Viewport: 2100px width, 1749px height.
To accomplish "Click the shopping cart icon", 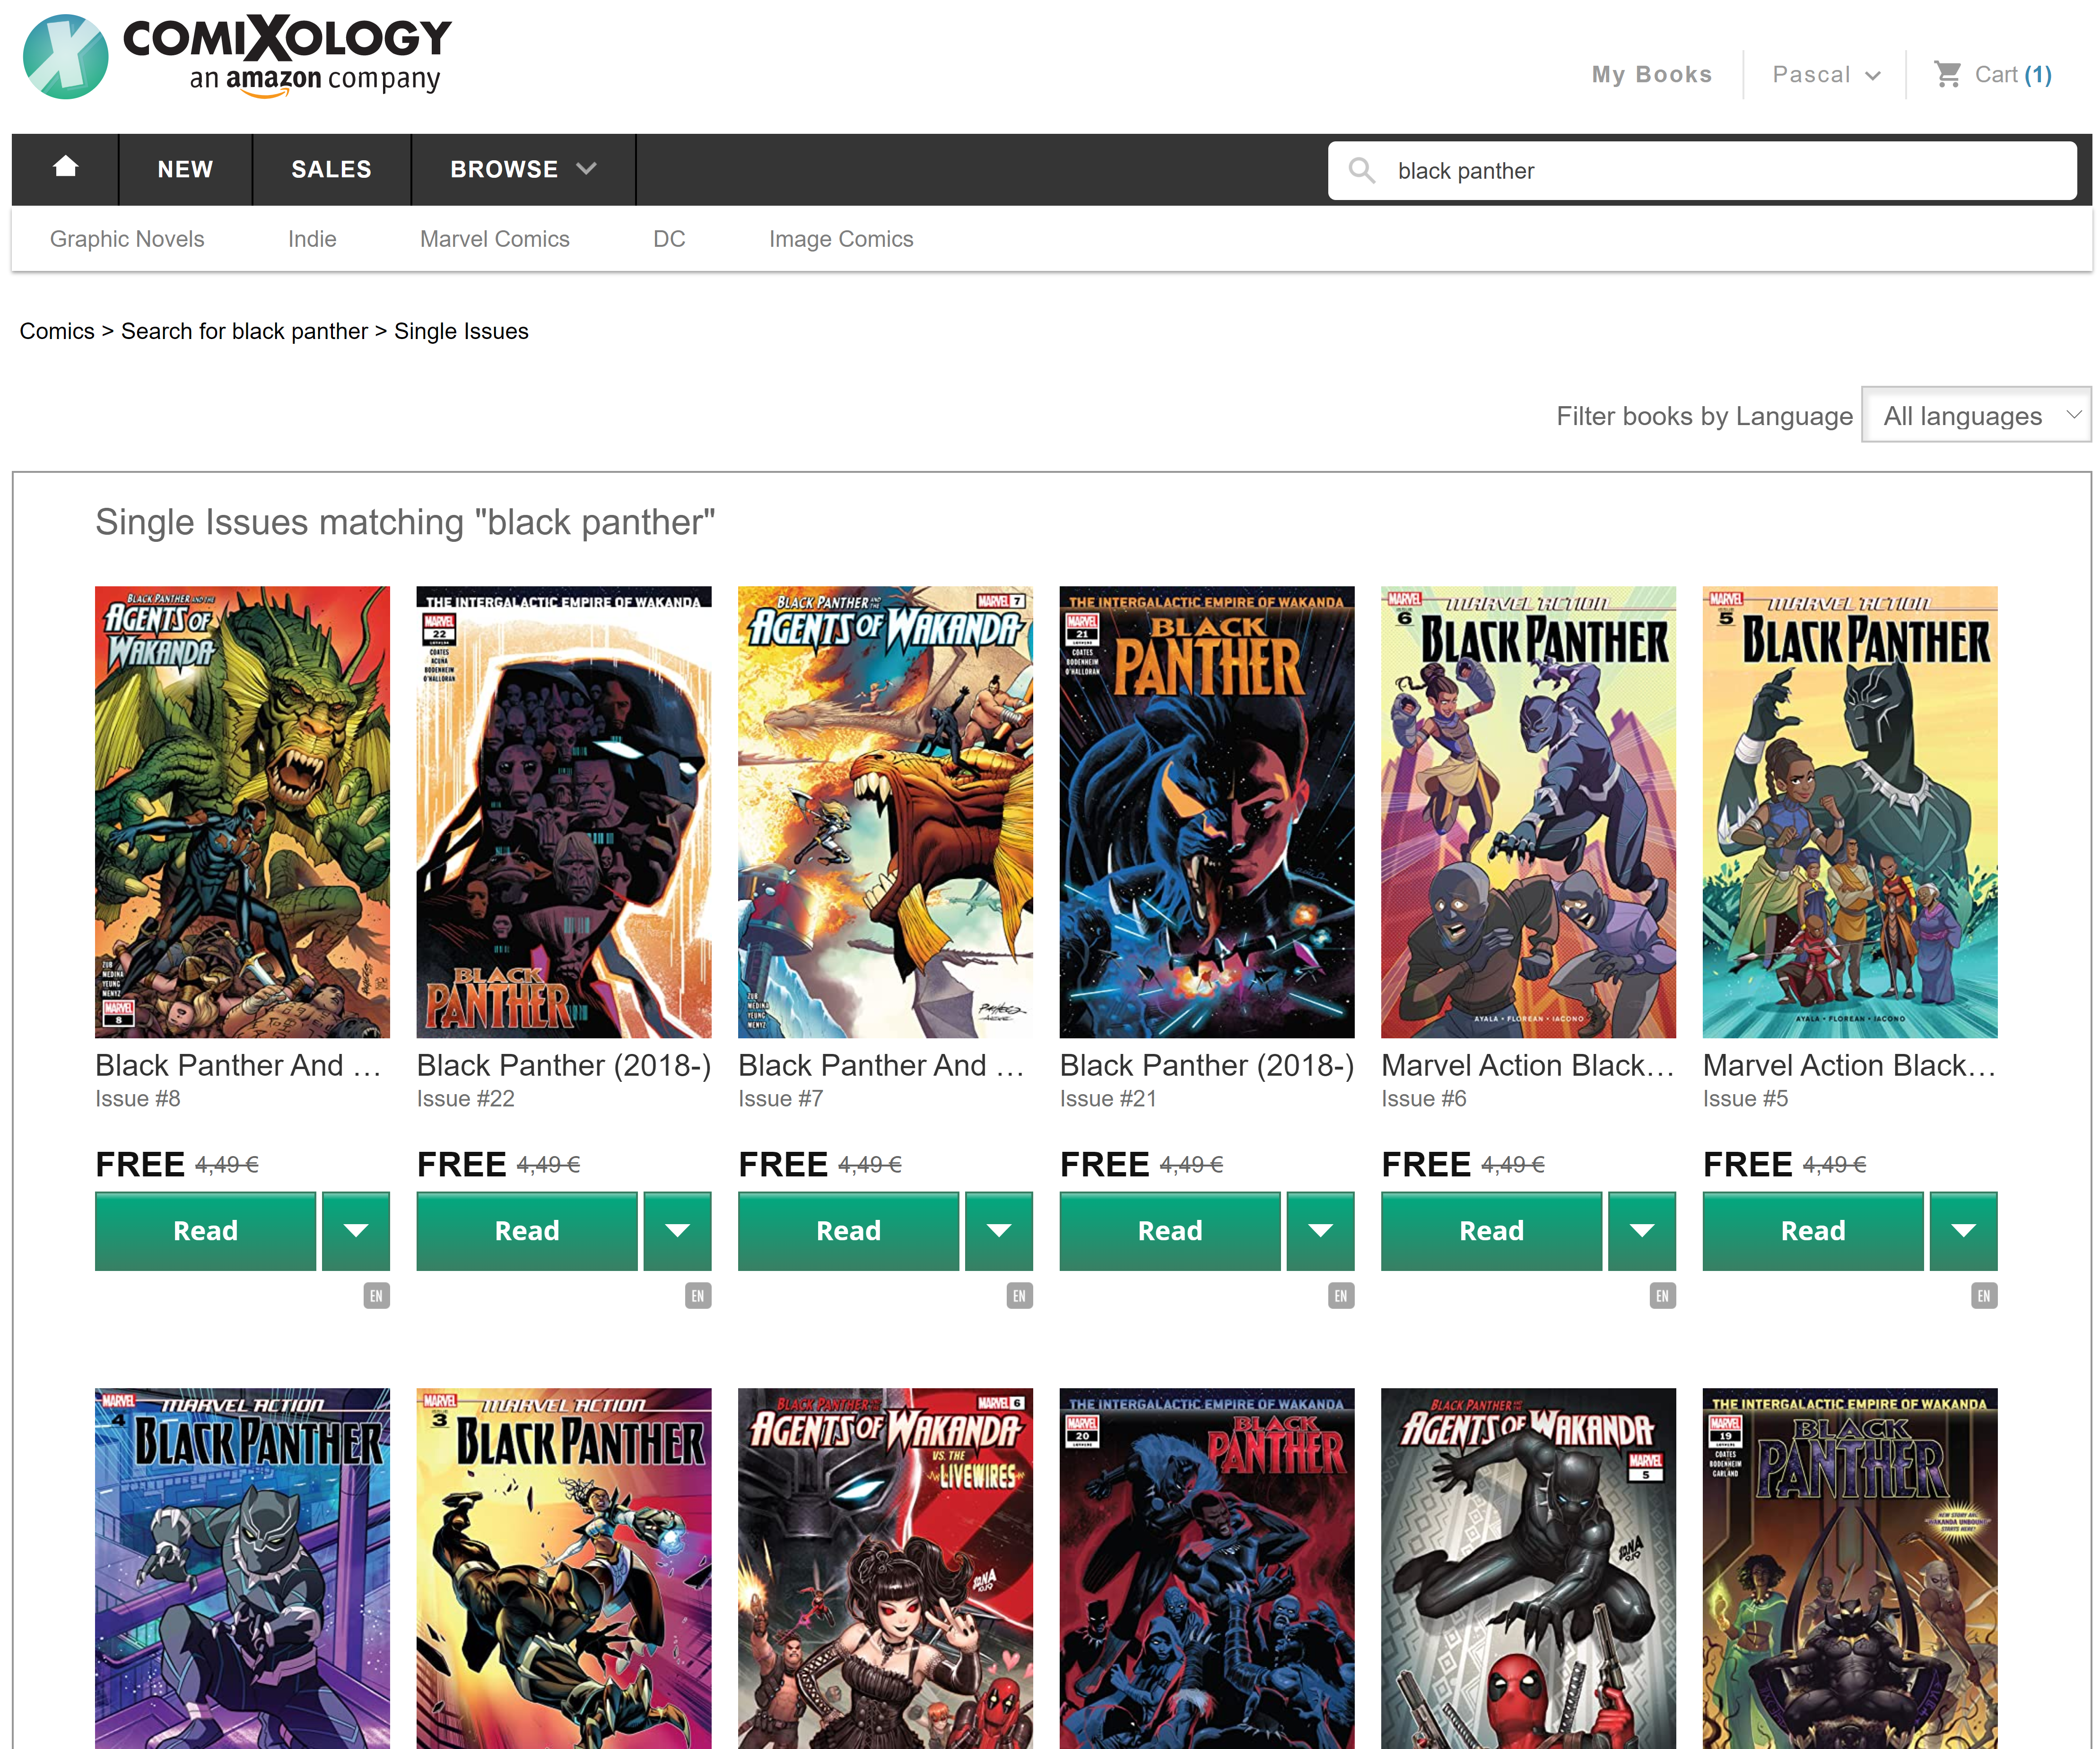I will [1946, 75].
